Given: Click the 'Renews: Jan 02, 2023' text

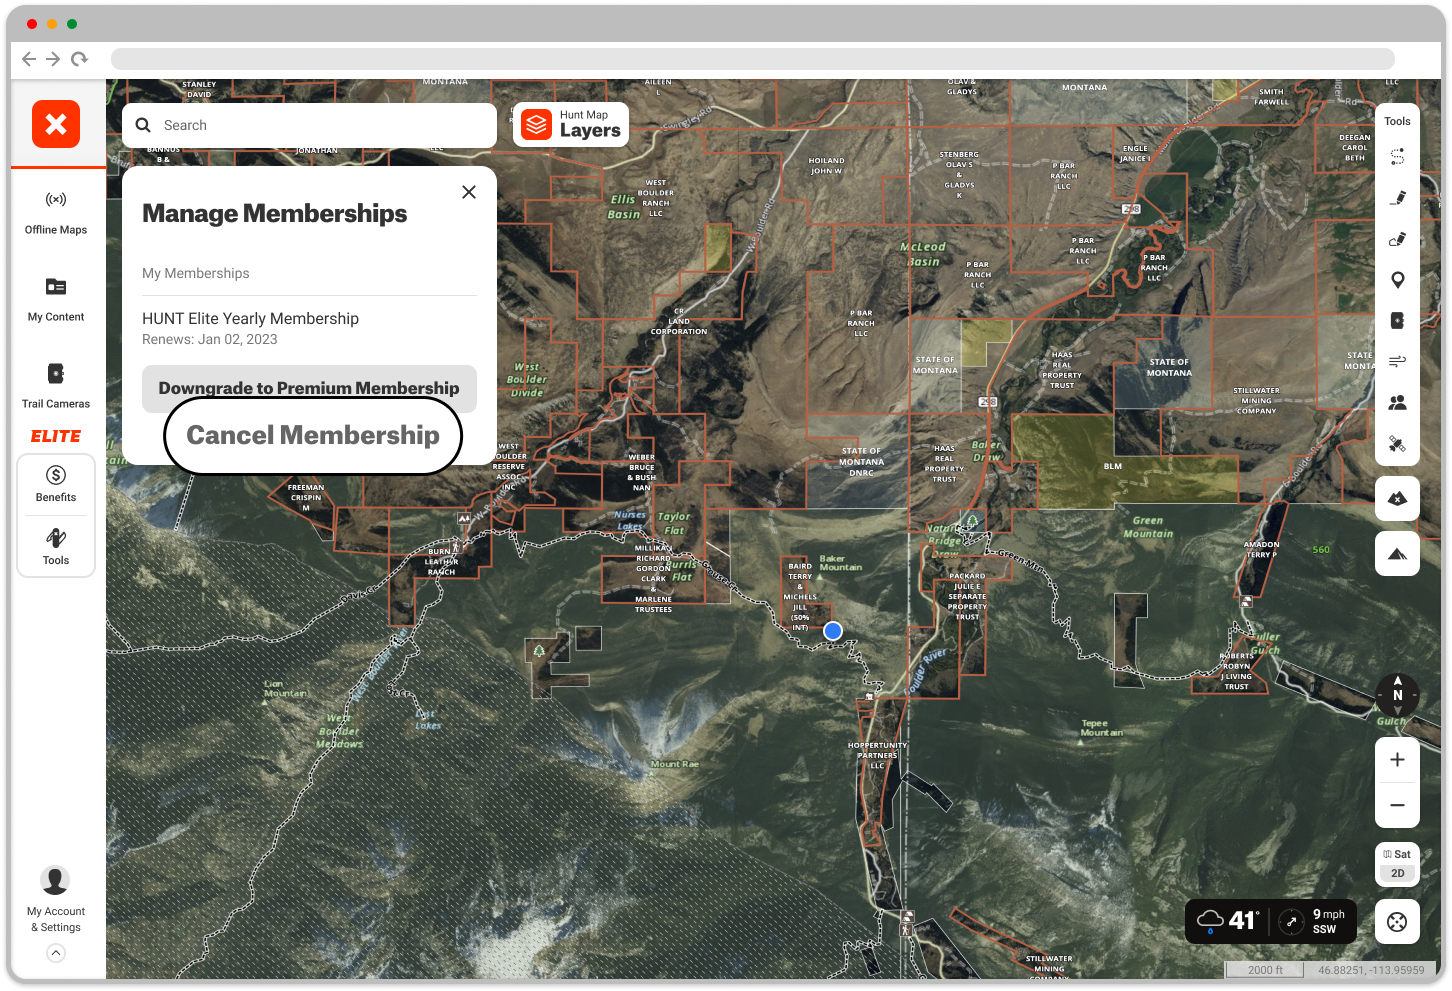Looking at the screenshot, I should [210, 340].
